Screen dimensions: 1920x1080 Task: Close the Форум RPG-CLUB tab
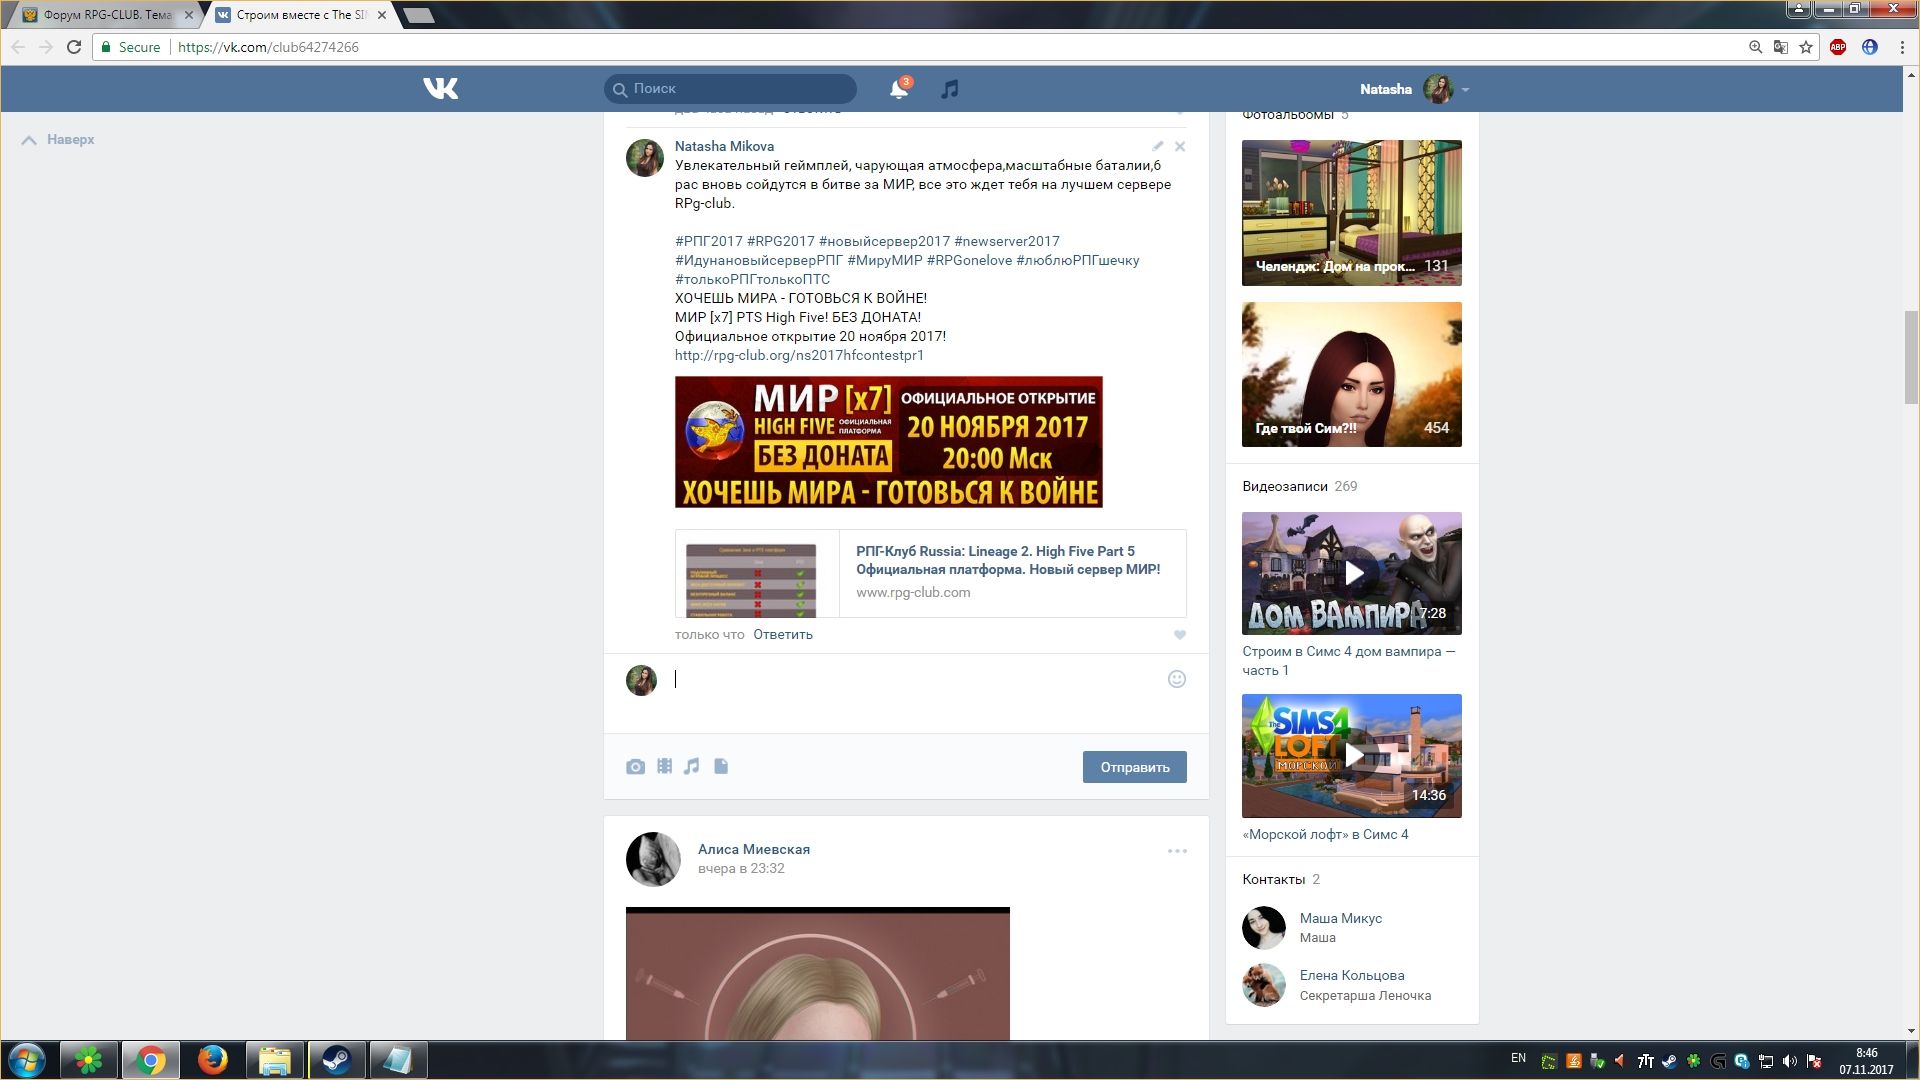point(189,15)
